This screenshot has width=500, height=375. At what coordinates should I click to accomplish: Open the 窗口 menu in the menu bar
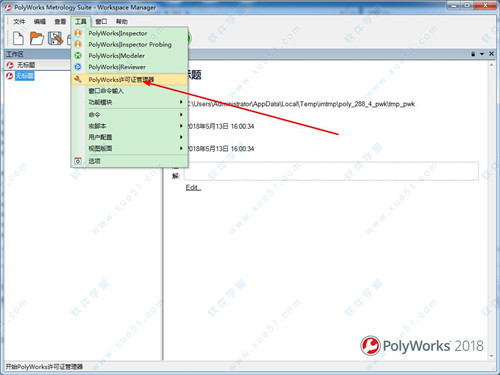[x=101, y=22]
